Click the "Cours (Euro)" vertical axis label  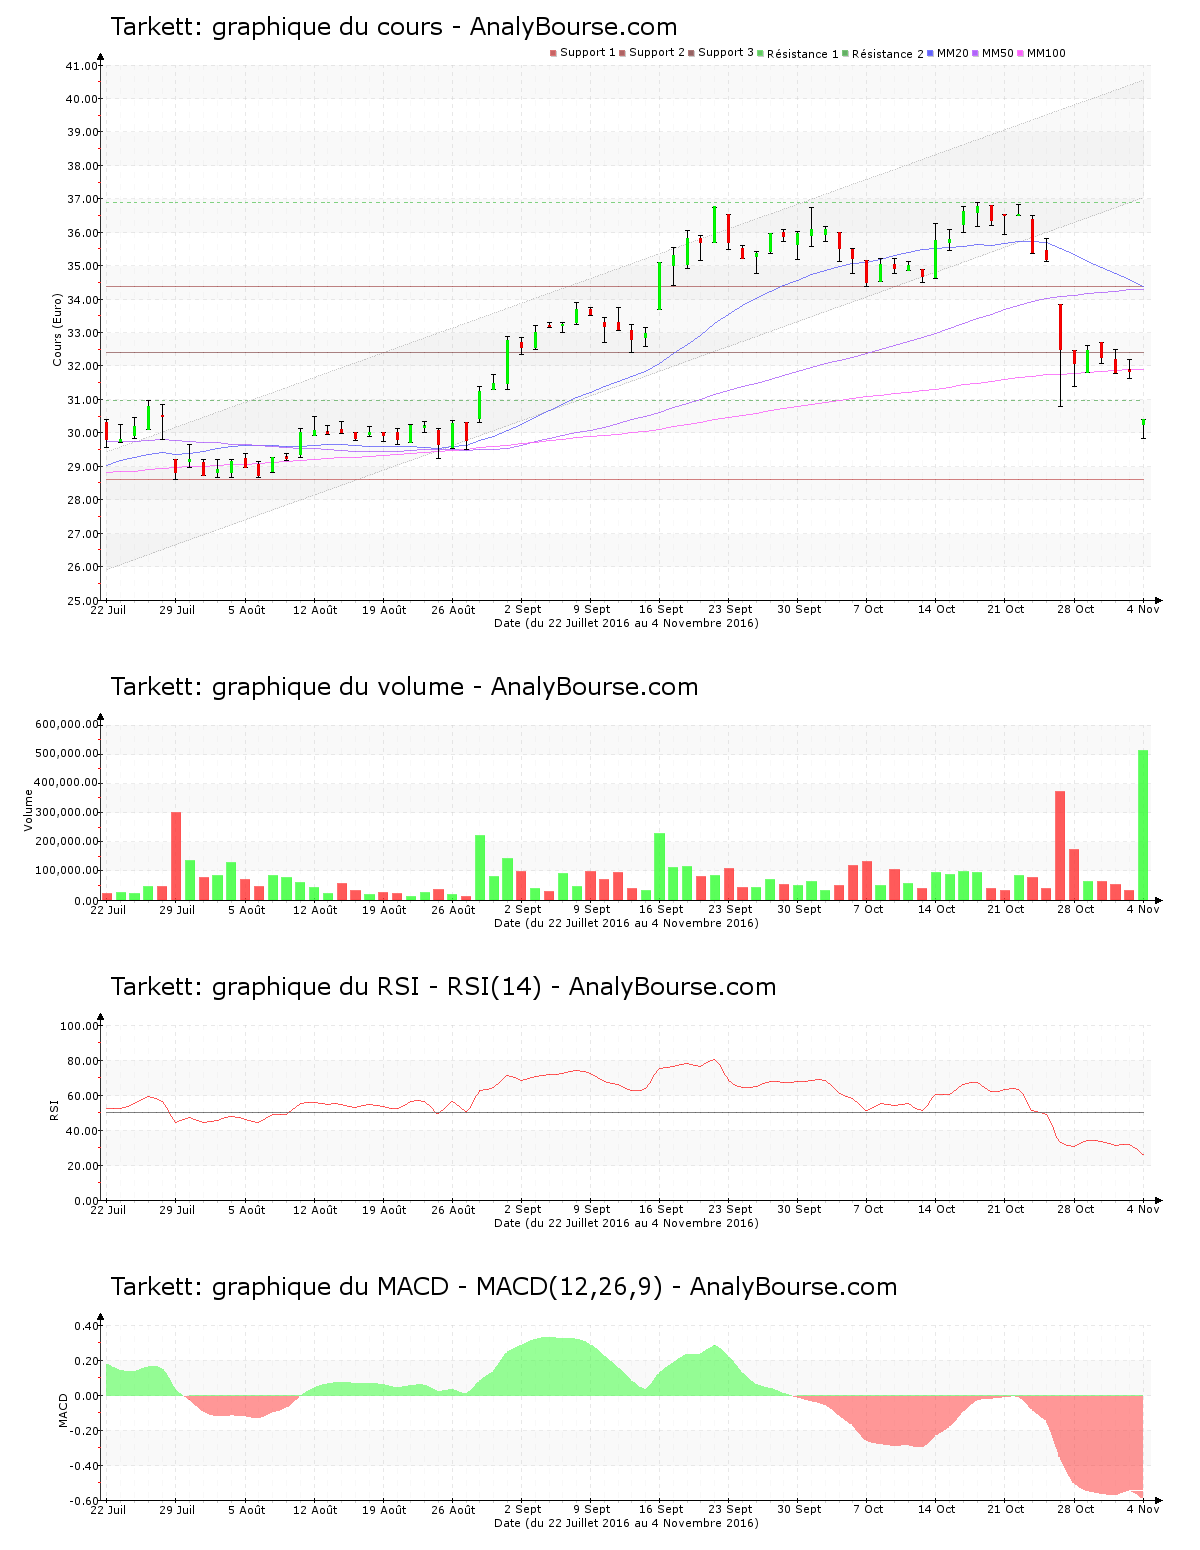(58, 329)
